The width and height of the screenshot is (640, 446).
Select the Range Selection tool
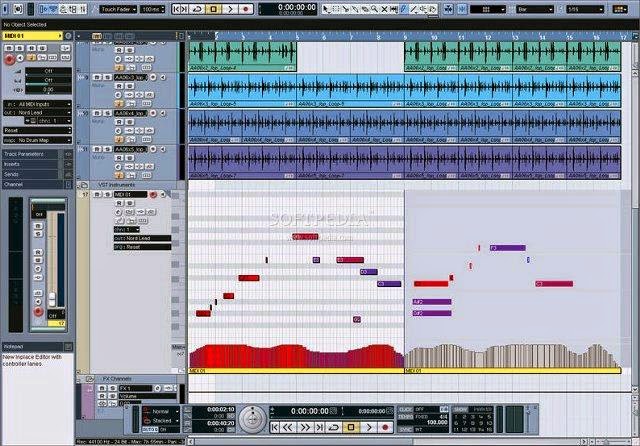[x=335, y=9]
